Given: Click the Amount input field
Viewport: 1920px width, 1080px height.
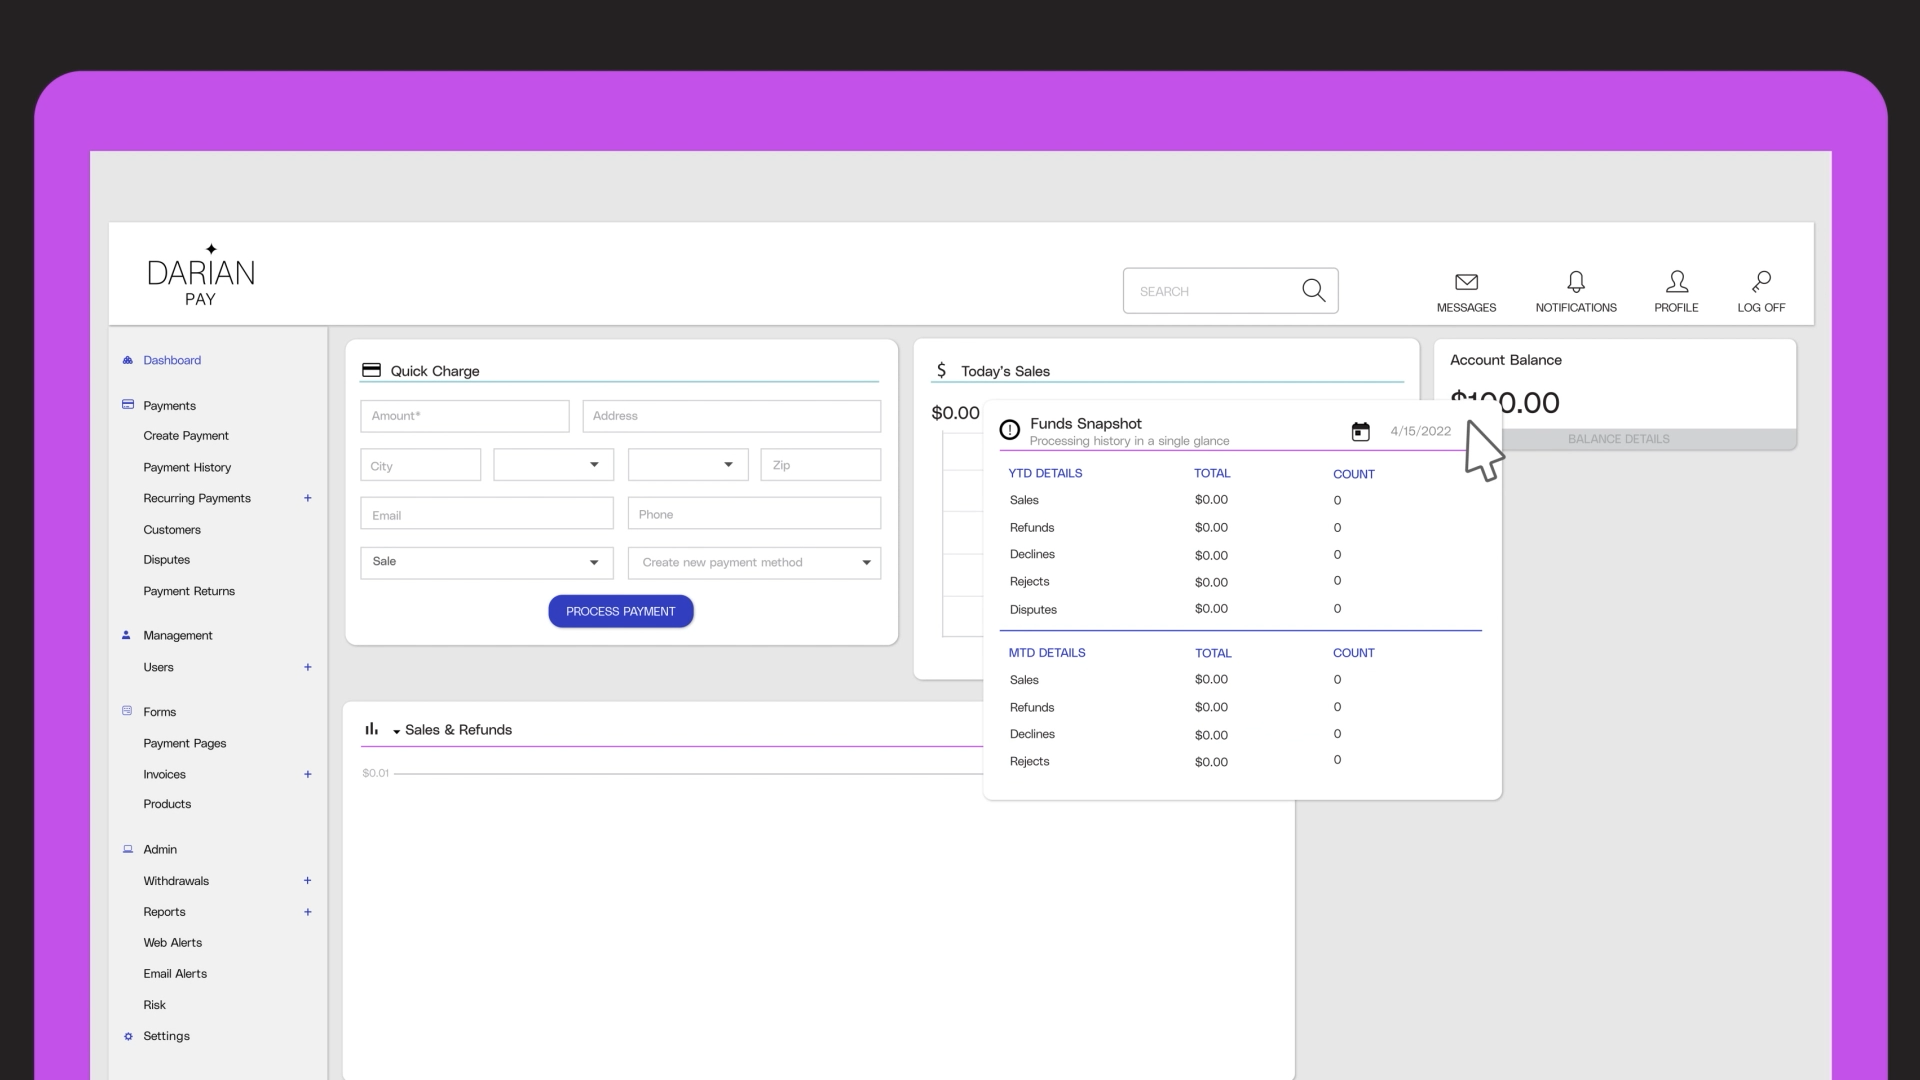Looking at the screenshot, I should pos(464,416).
